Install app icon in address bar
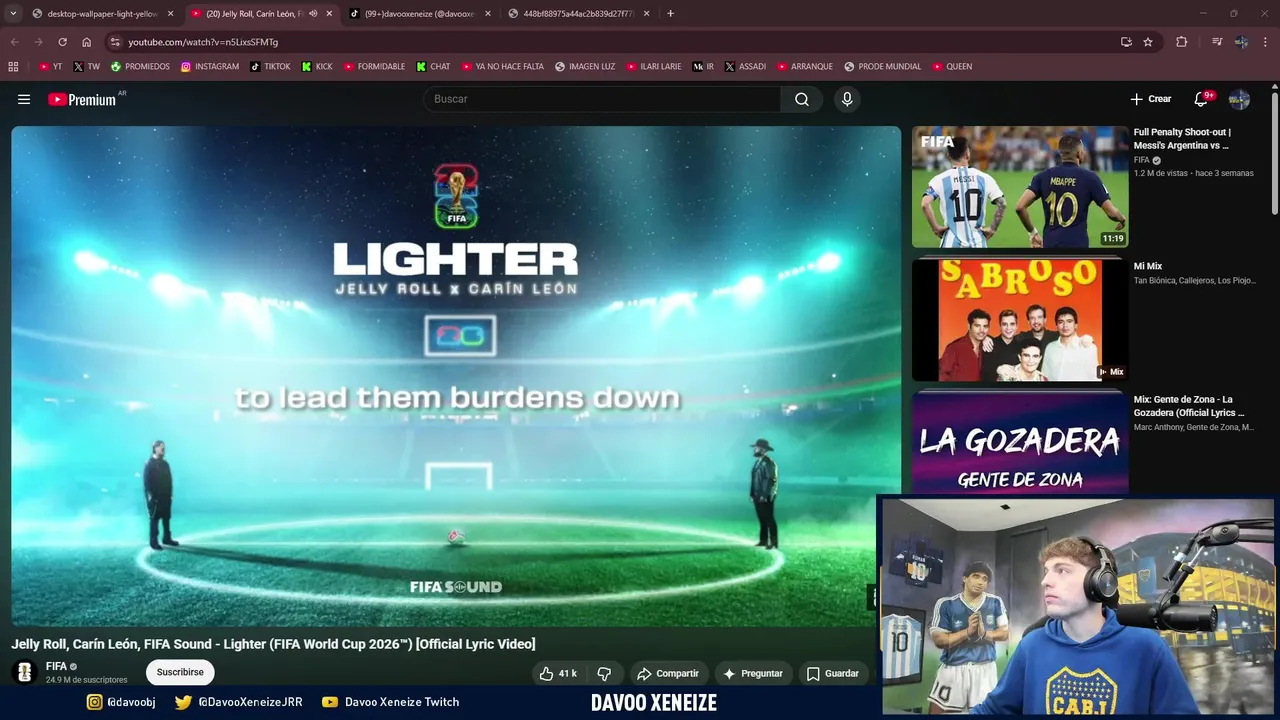 [1126, 42]
